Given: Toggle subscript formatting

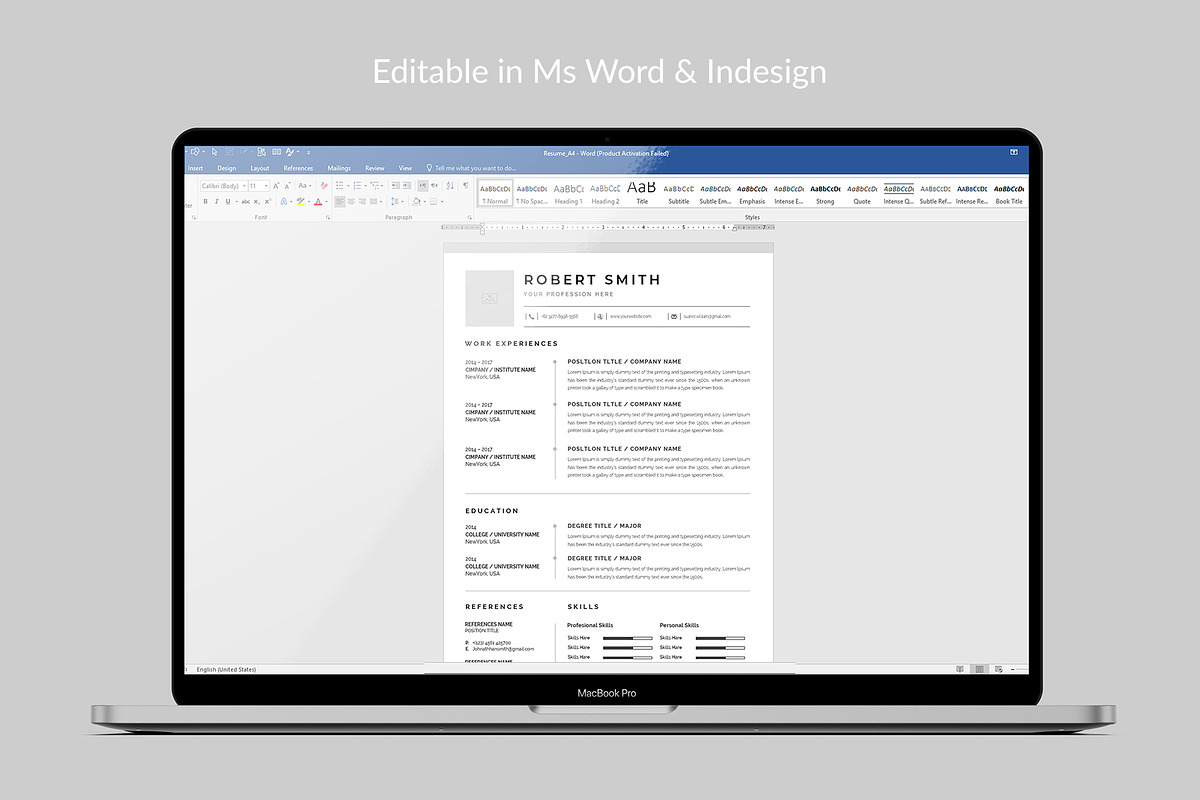Looking at the screenshot, I should click(257, 201).
